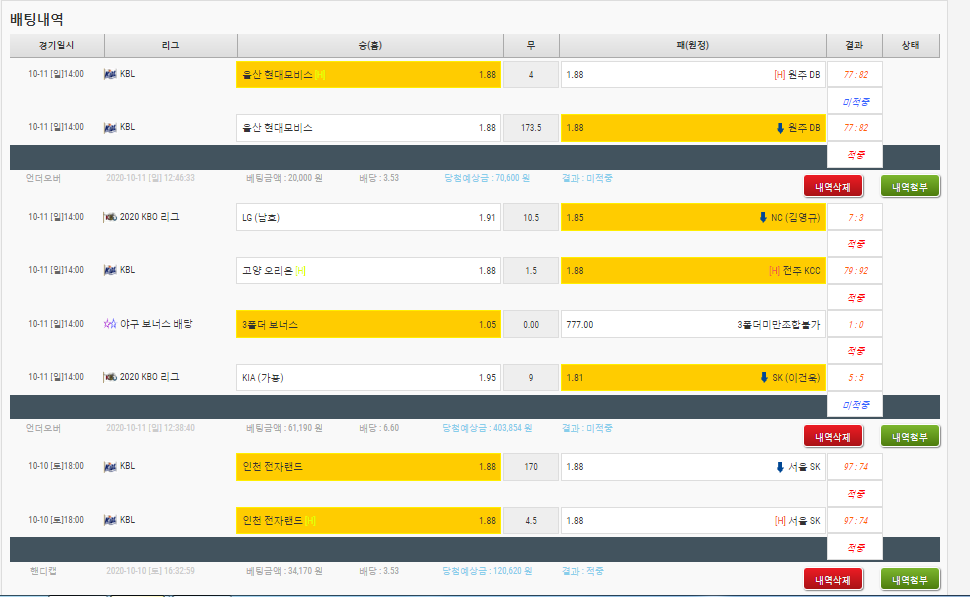Click the blue down arrow next to 원주 DB
Image resolution: width=970 pixels, height=597 pixels.
coord(780,128)
